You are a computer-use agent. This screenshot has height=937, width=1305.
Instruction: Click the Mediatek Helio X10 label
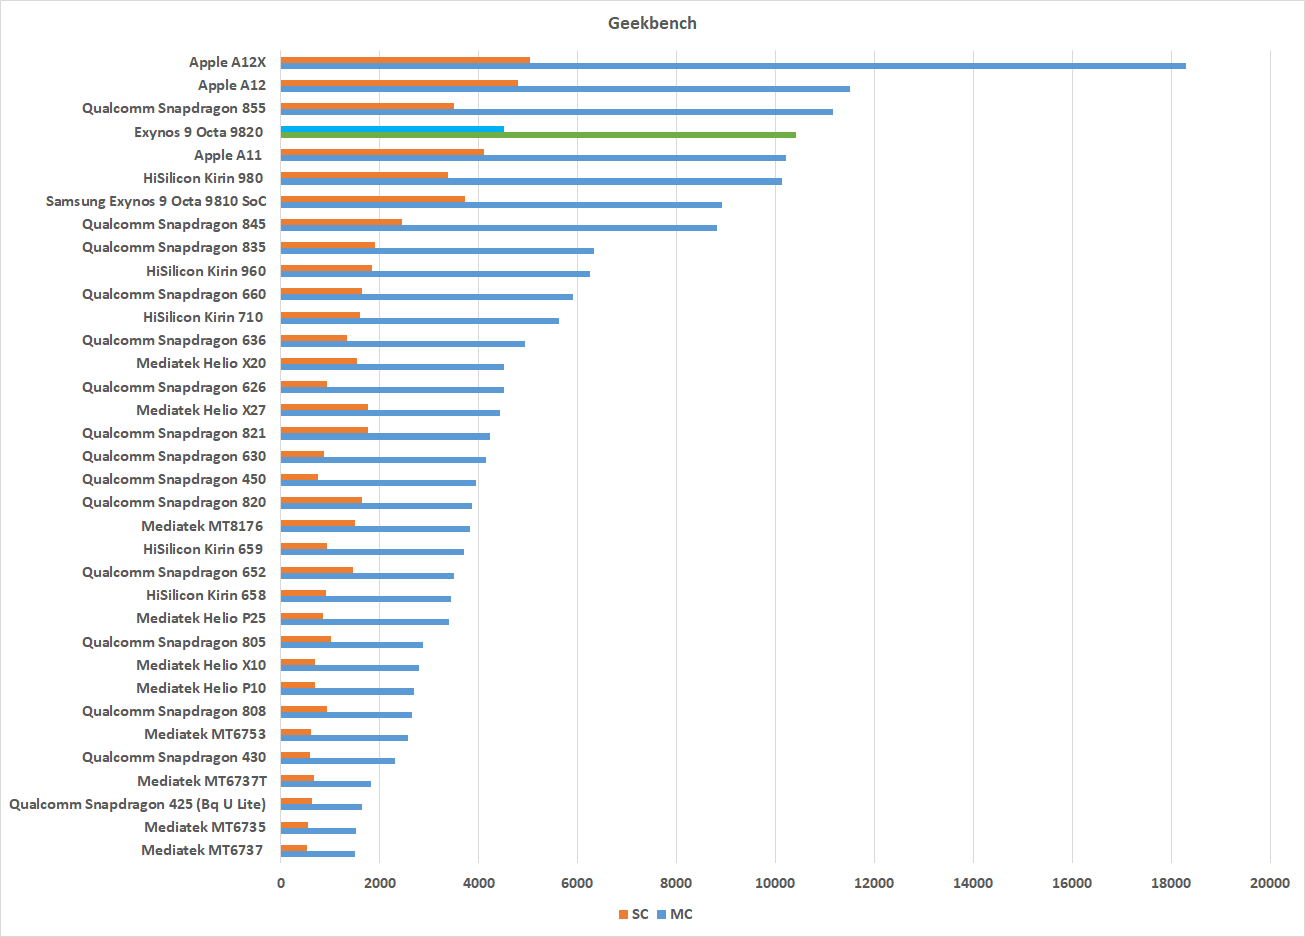tap(201, 665)
